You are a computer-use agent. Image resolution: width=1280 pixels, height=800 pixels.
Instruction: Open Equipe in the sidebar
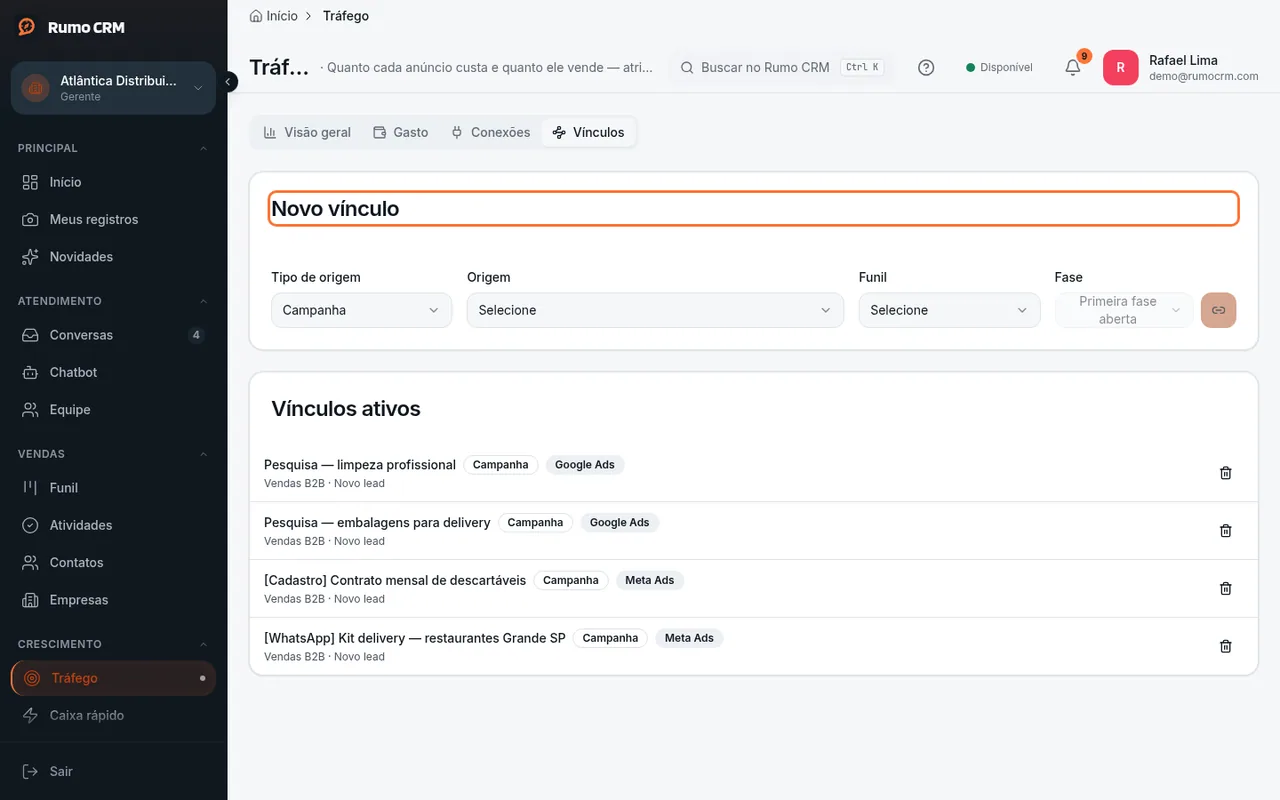pos(113,410)
